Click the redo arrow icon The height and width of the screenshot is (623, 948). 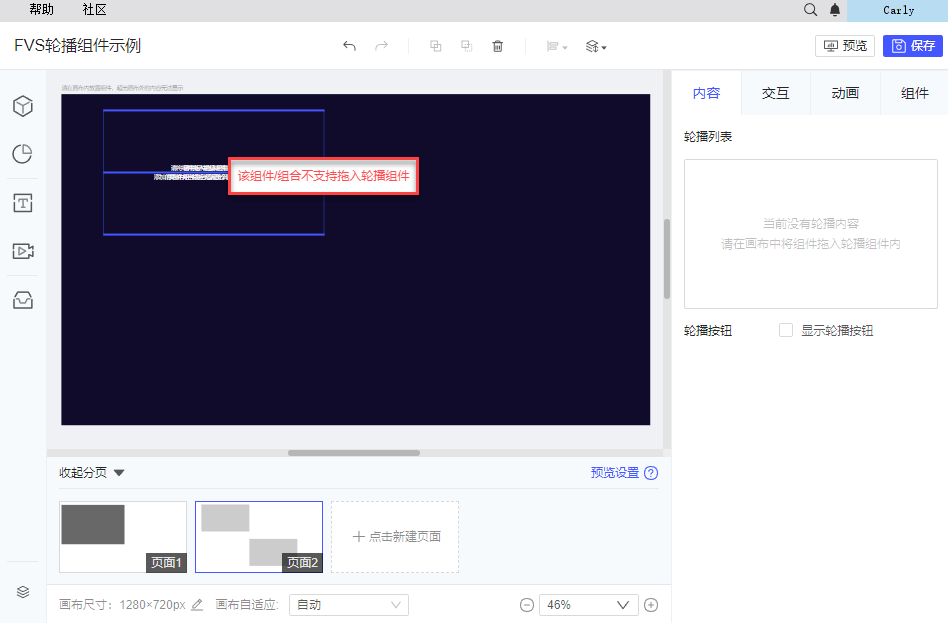point(381,46)
